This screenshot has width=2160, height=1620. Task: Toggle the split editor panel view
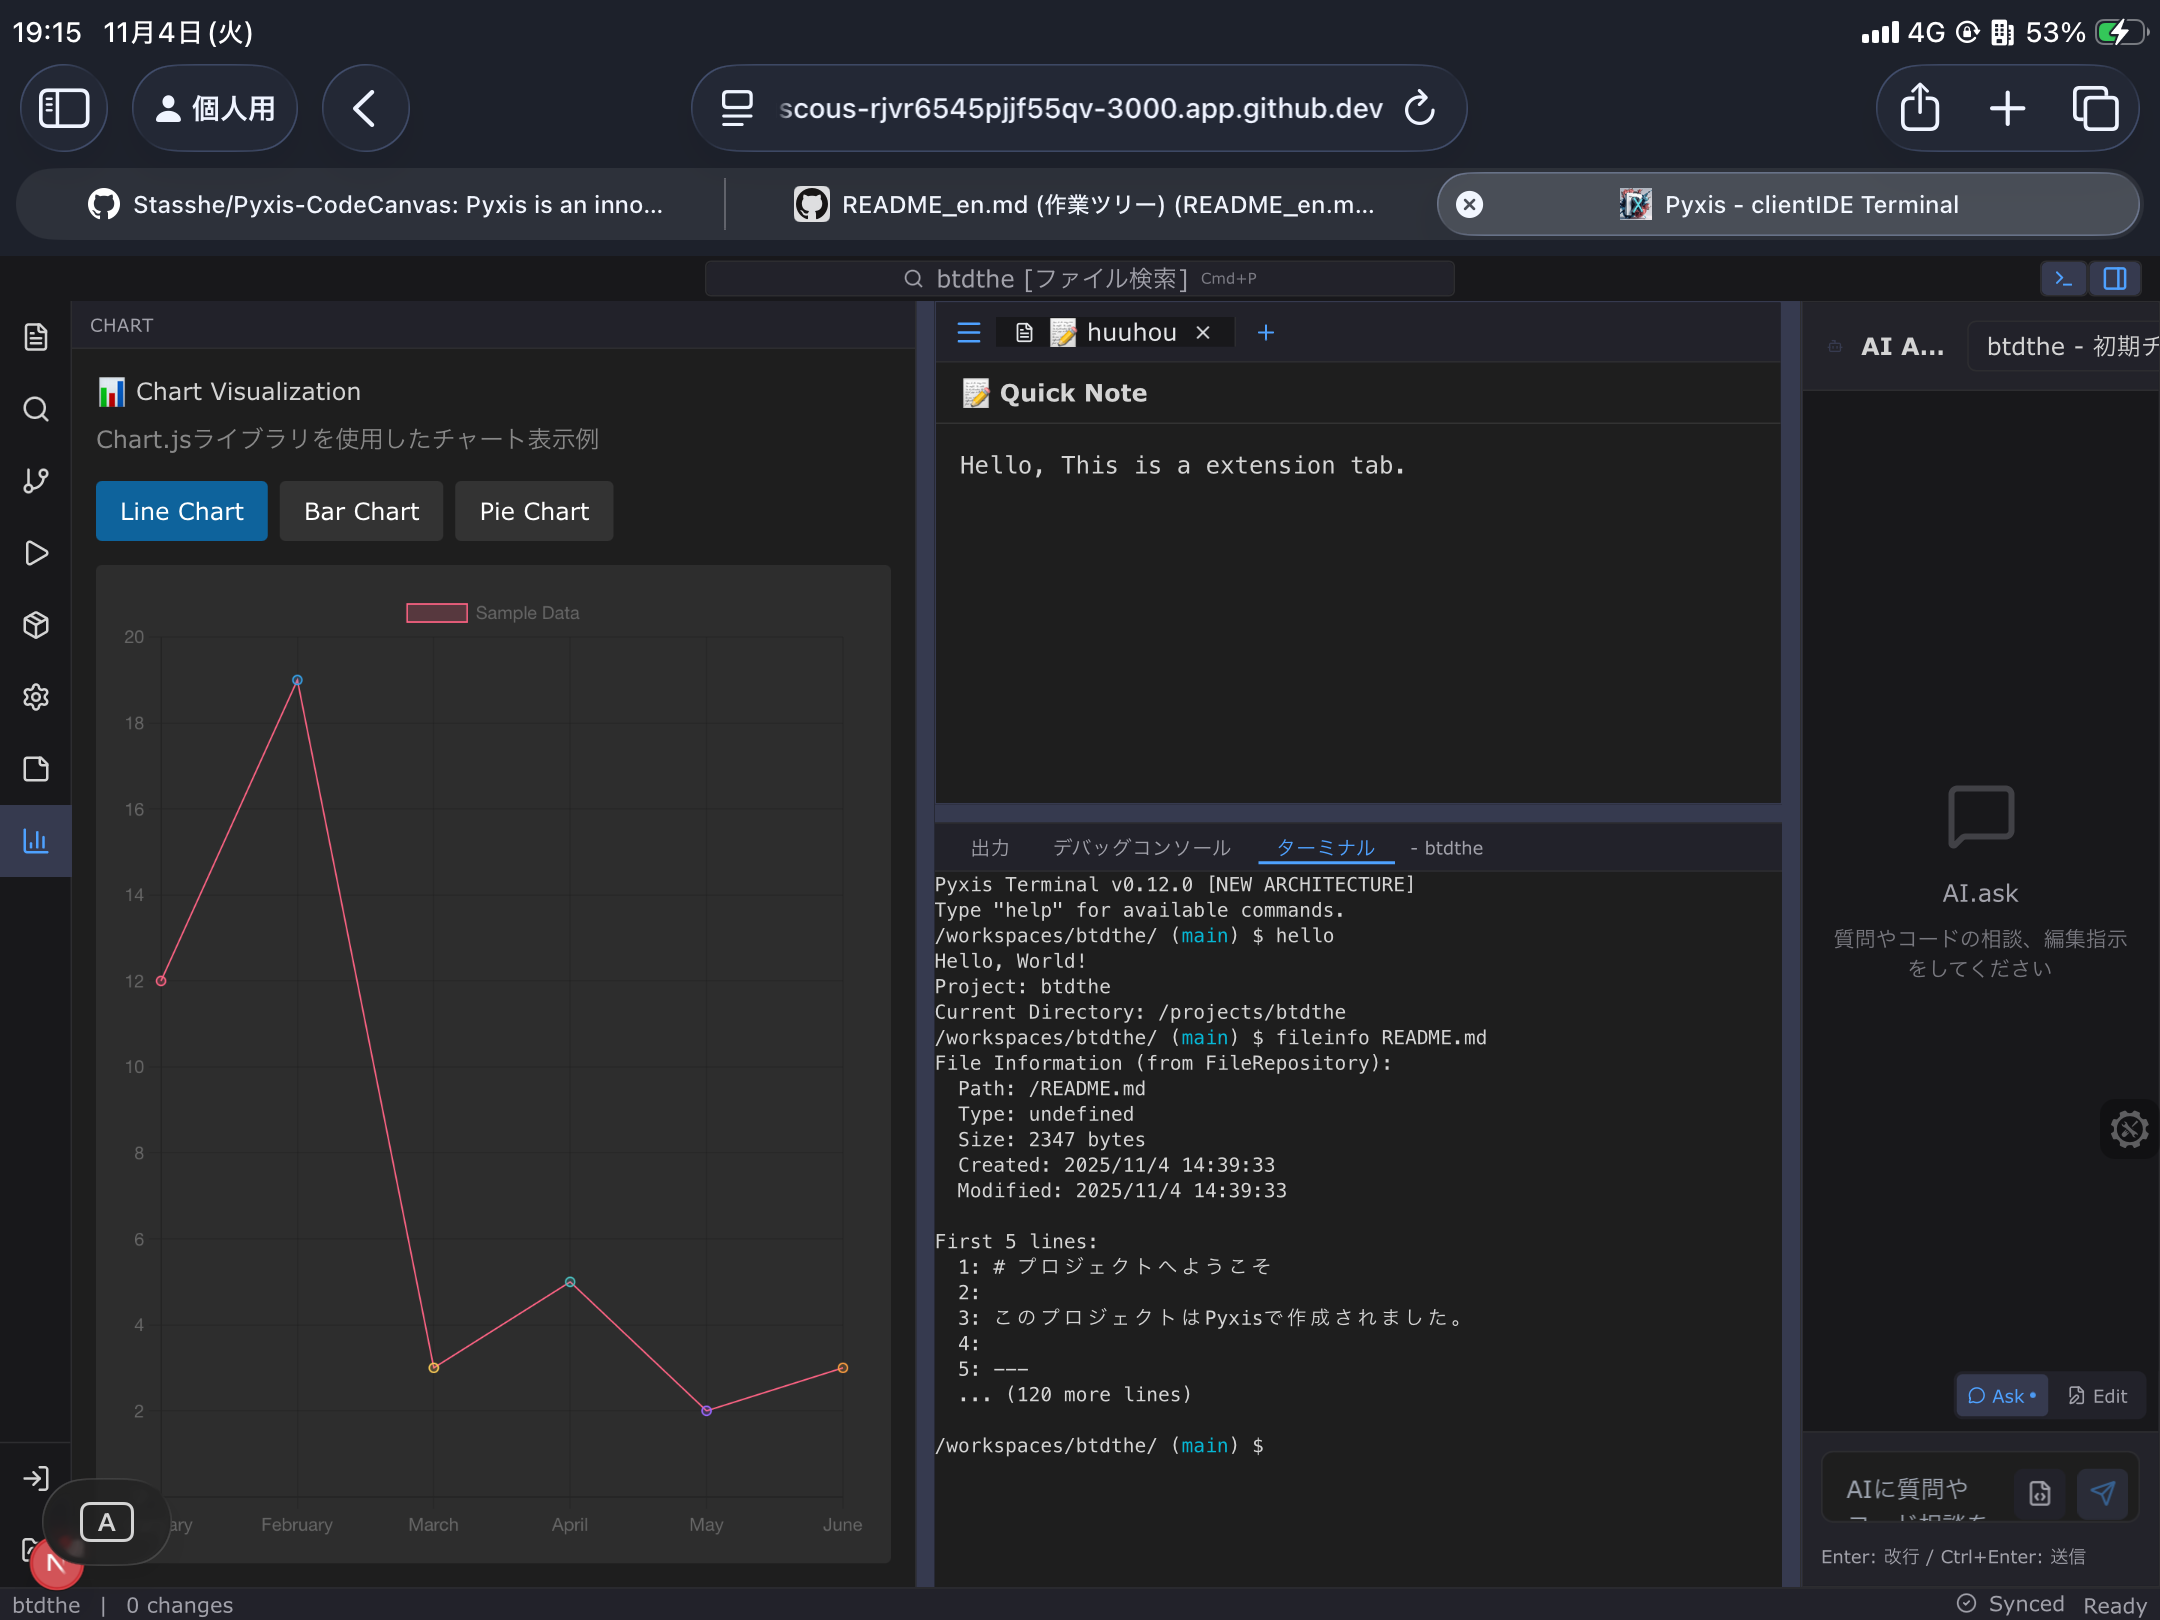2114,279
